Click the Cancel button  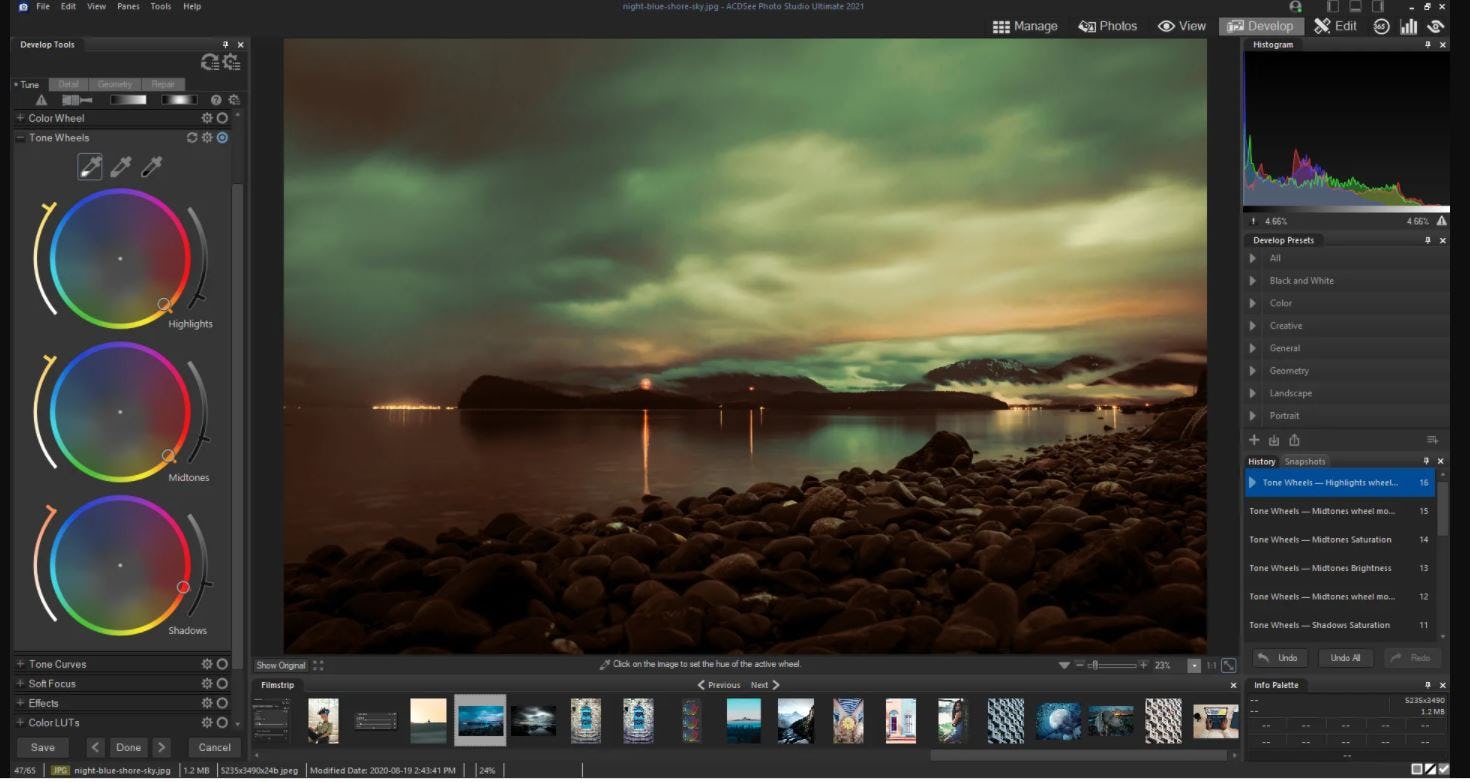point(215,747)
